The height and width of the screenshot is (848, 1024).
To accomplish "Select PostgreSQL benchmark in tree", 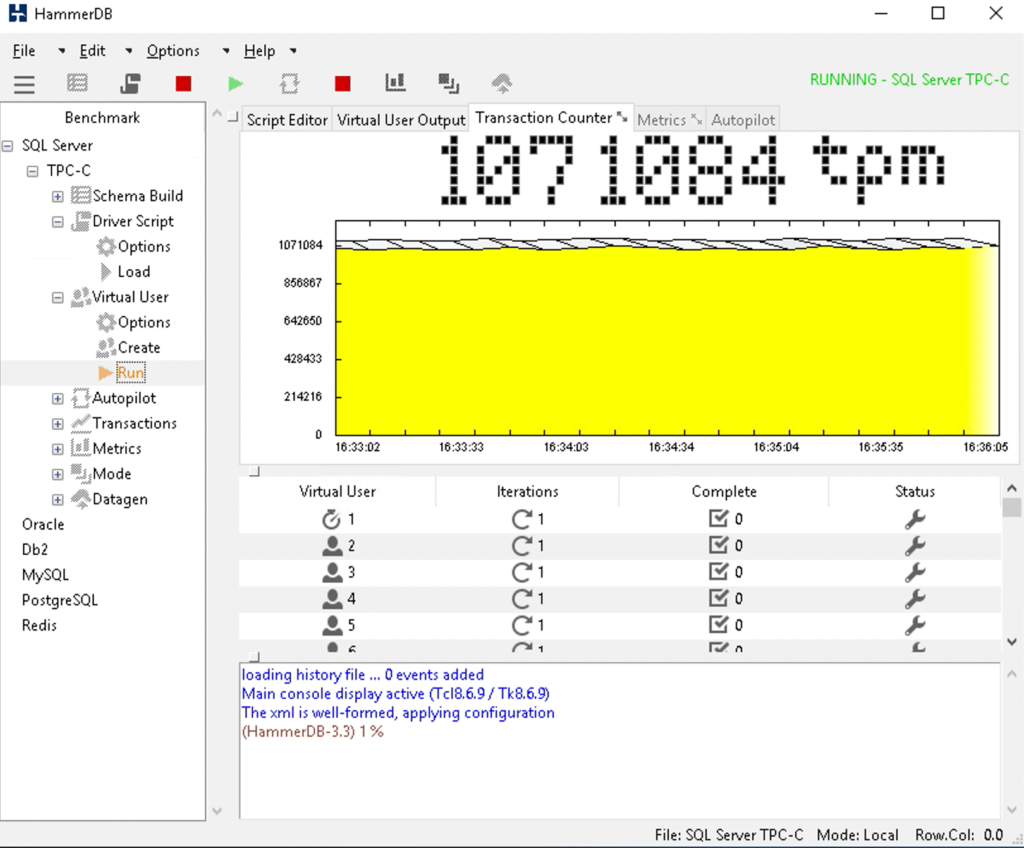I will [x=59, y=600].
